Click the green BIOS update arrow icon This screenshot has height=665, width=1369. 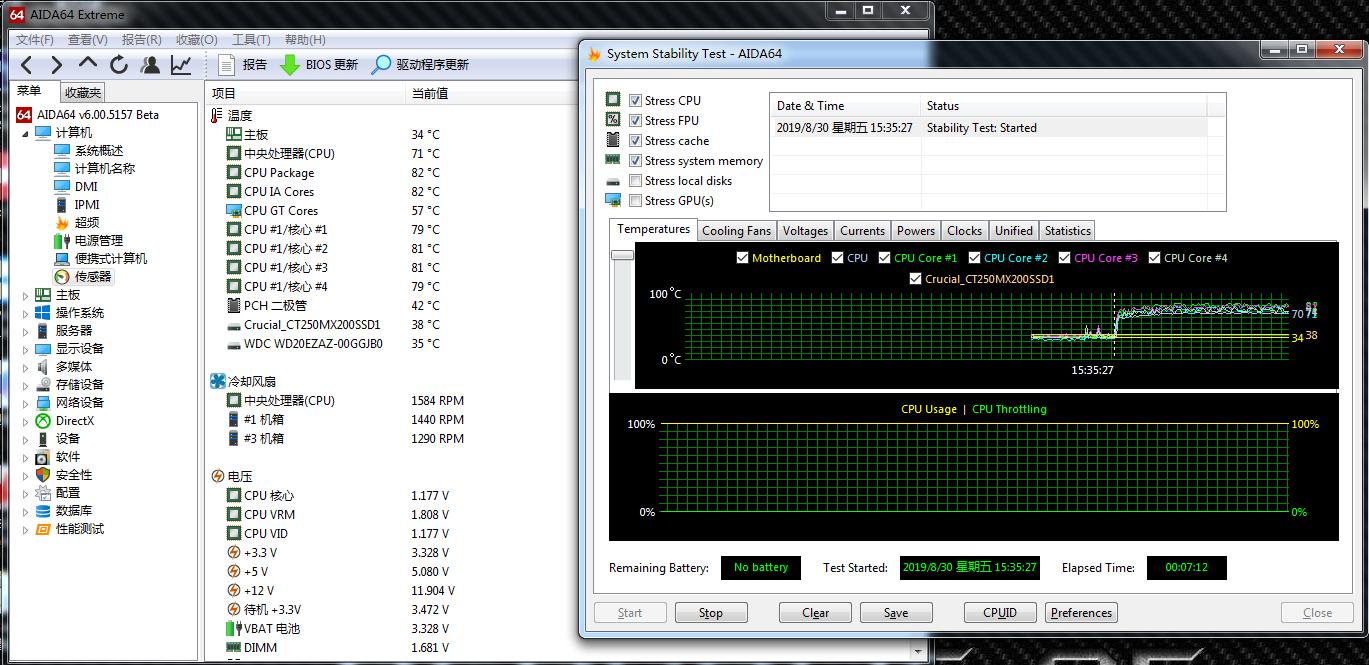(290, 65)
